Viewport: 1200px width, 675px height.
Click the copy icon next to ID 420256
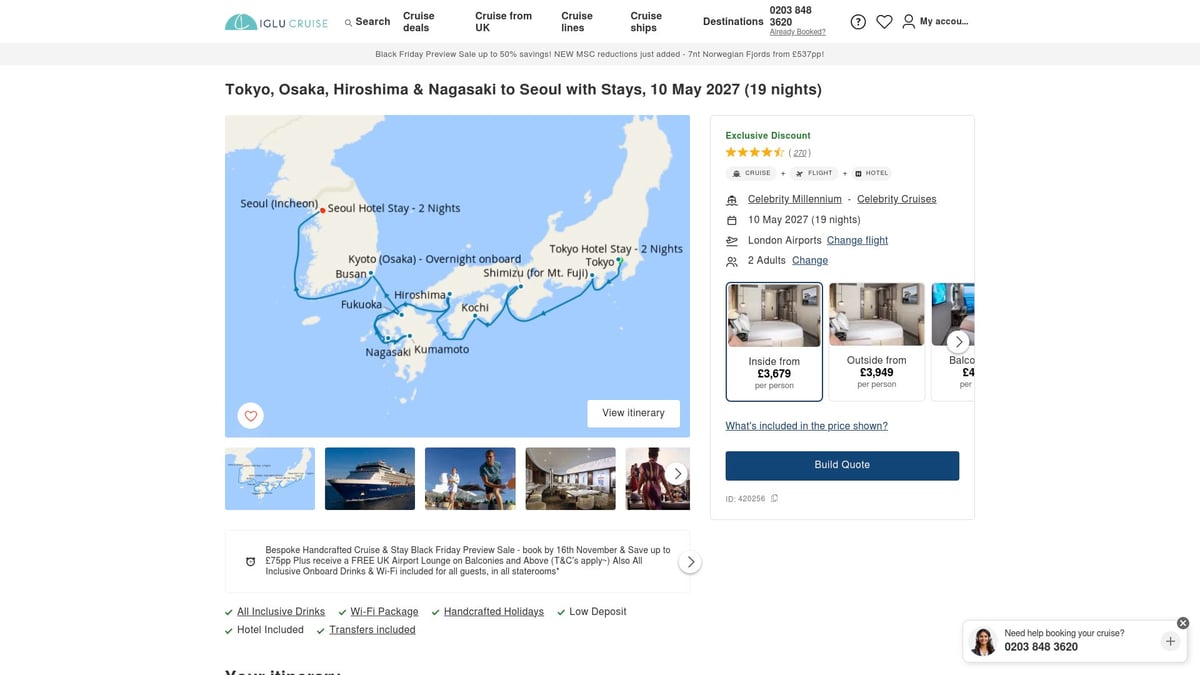(774, 497)
